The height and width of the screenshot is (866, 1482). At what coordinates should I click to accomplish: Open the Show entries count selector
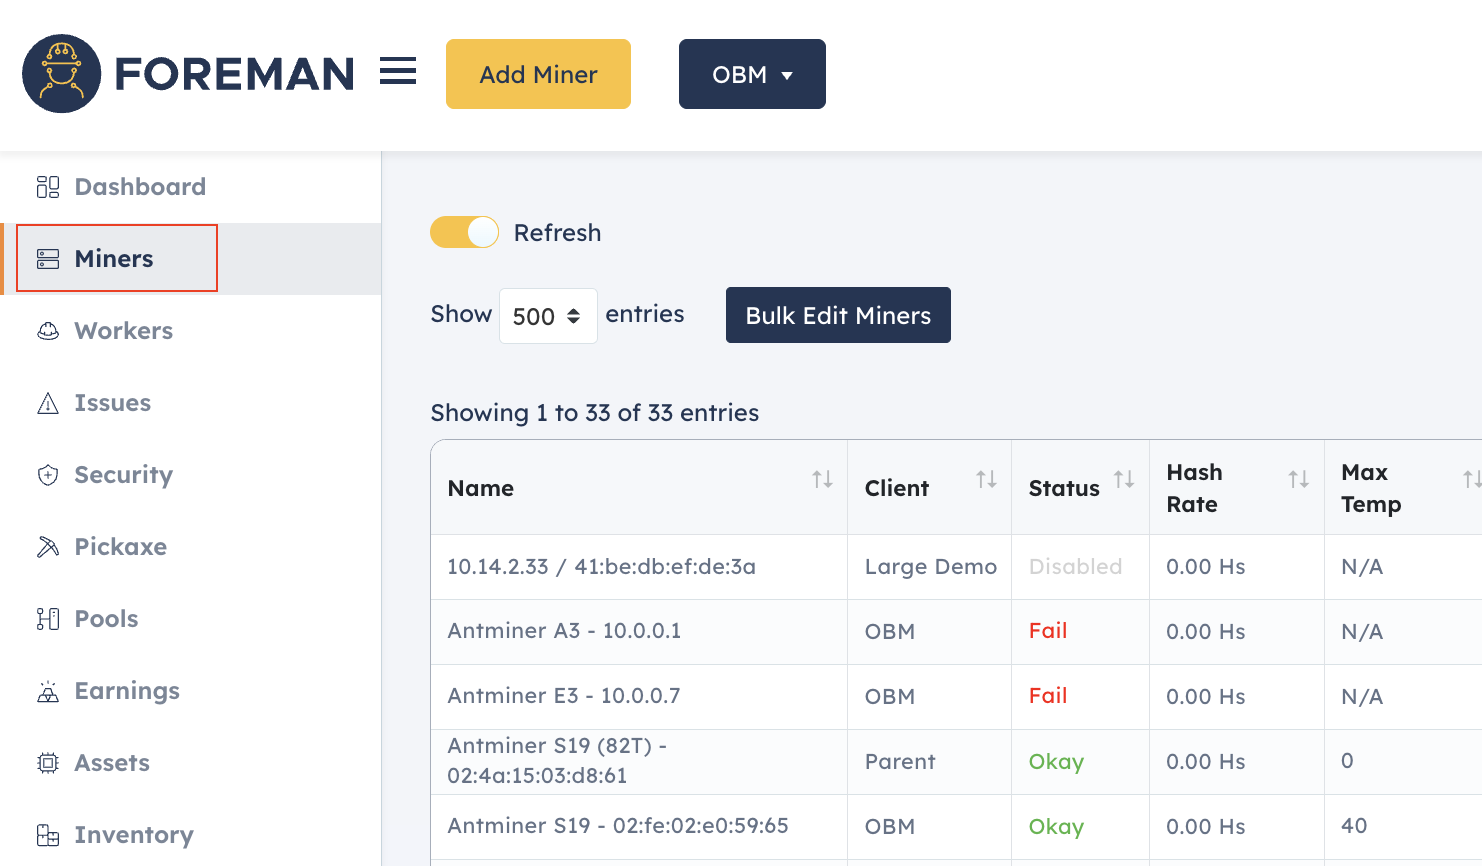point(548,316)
